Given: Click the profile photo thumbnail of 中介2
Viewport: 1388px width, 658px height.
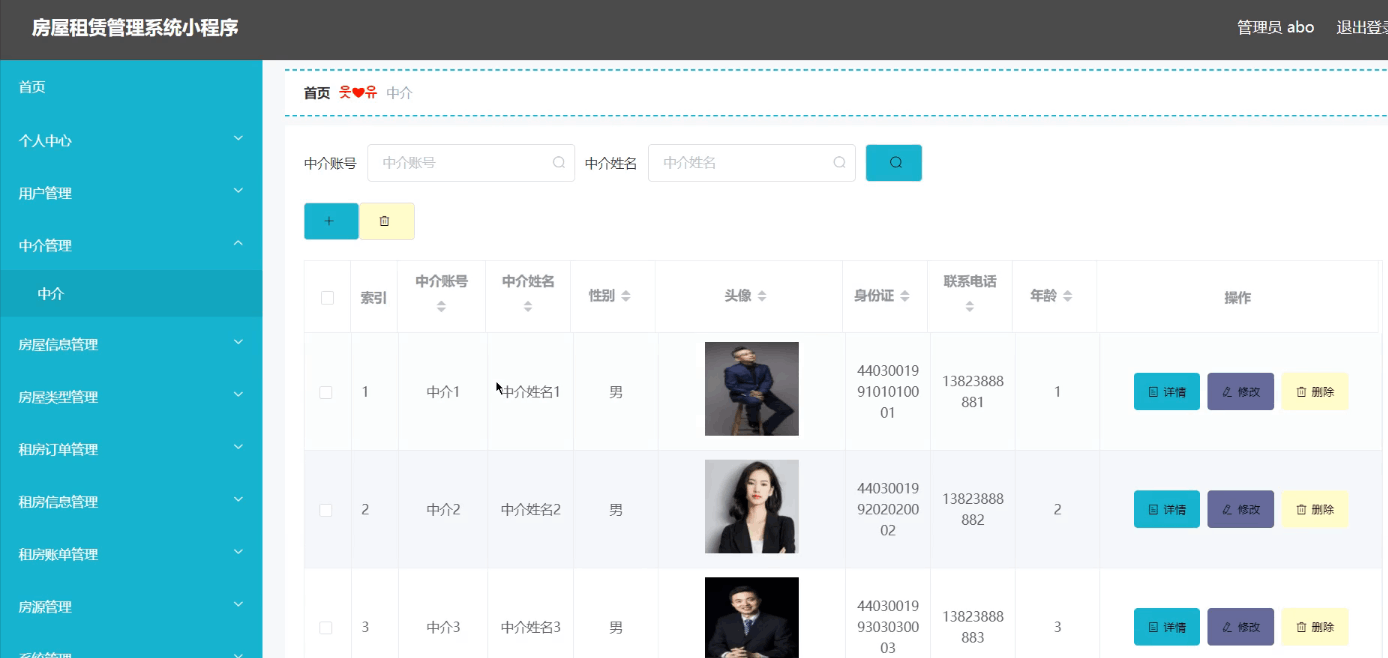Looking at the screenshot, I should pyautogui.click(x=751, y=506).
